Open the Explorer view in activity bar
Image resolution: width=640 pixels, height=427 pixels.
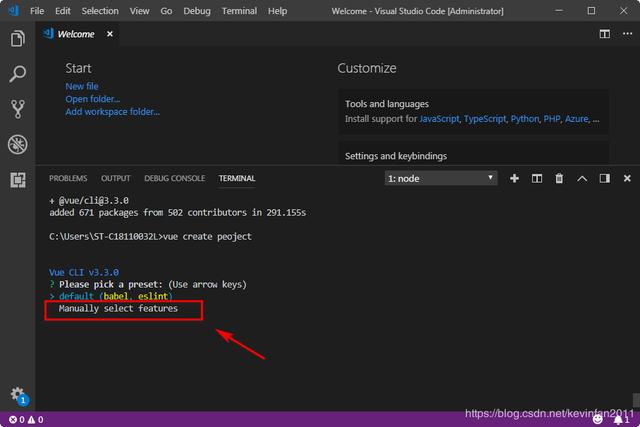click(x=18, y=39)
